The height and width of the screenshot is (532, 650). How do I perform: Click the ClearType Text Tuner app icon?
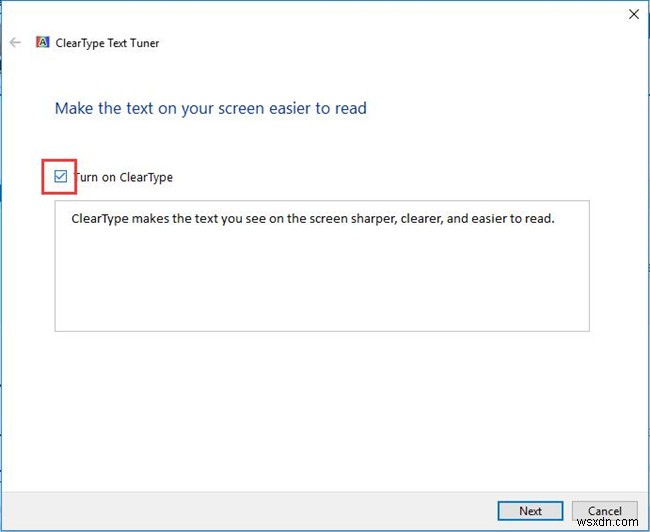(42, 42)
